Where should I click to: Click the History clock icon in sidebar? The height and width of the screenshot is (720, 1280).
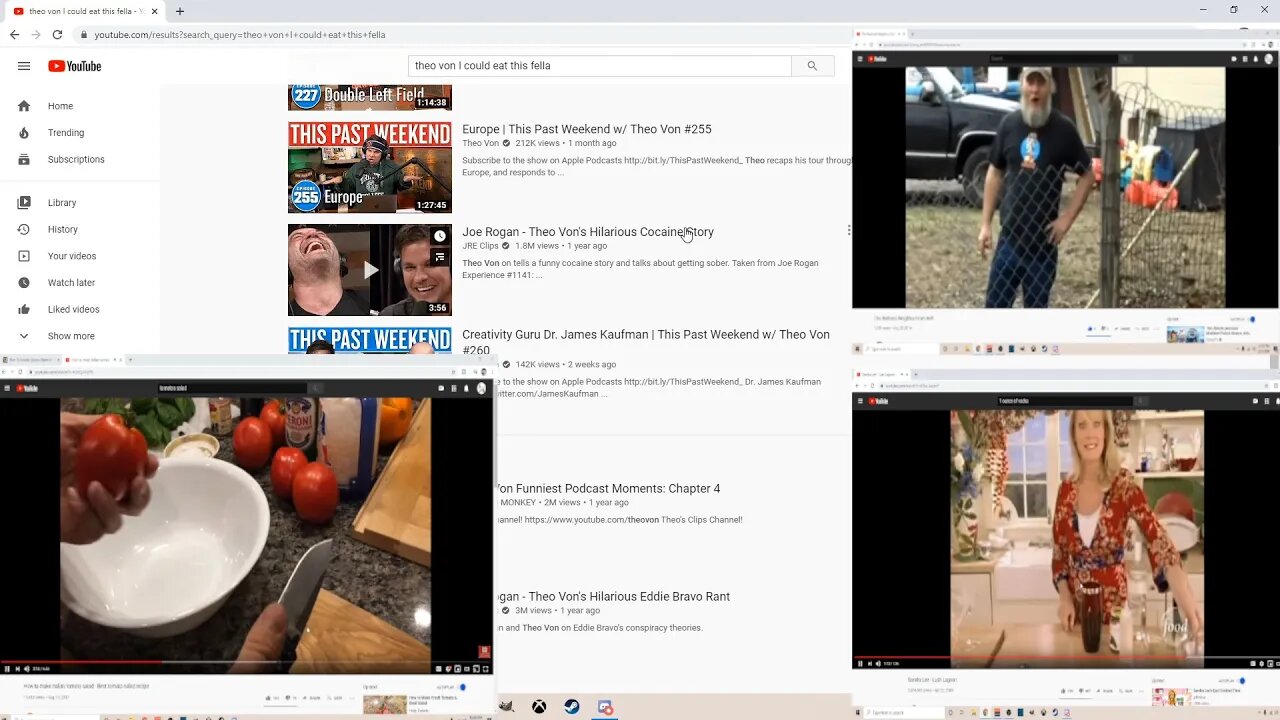pyautogui.click(x=24, y=229)
